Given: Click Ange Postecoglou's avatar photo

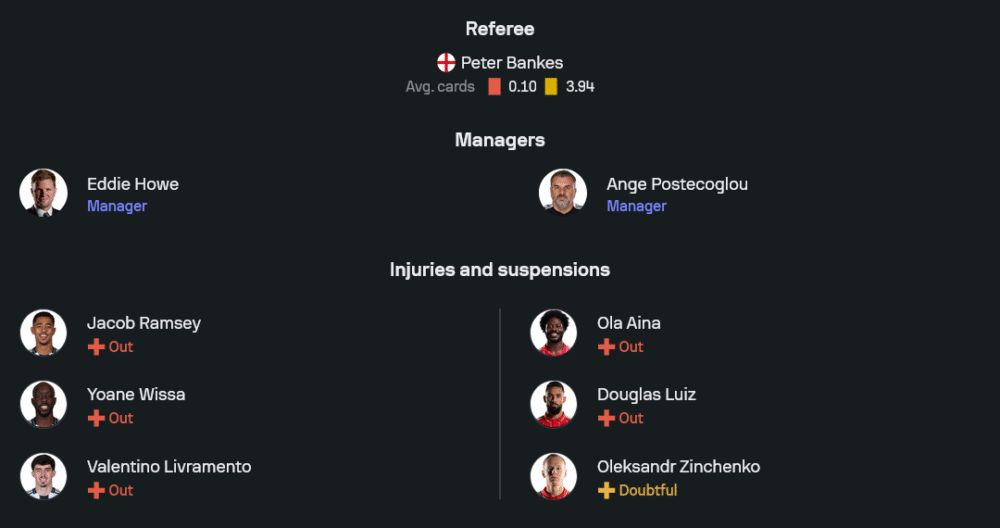Looking at the screenshot, I should (x=563, y=193).
